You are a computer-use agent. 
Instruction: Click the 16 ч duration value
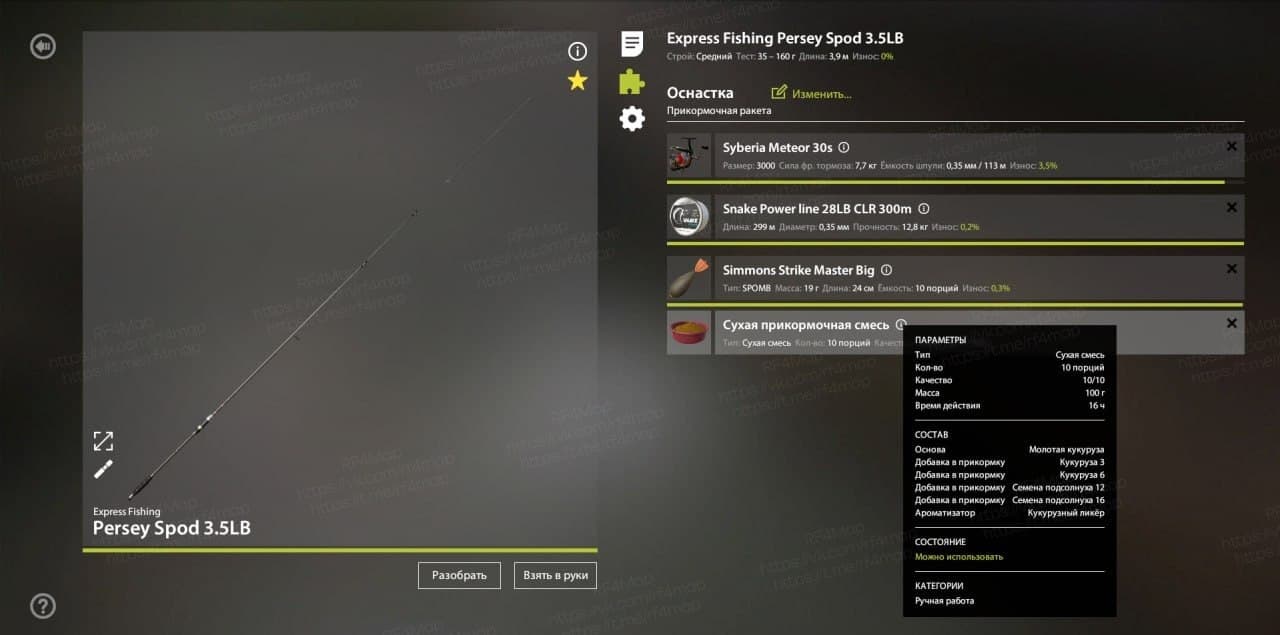(x=1096, y=406)
